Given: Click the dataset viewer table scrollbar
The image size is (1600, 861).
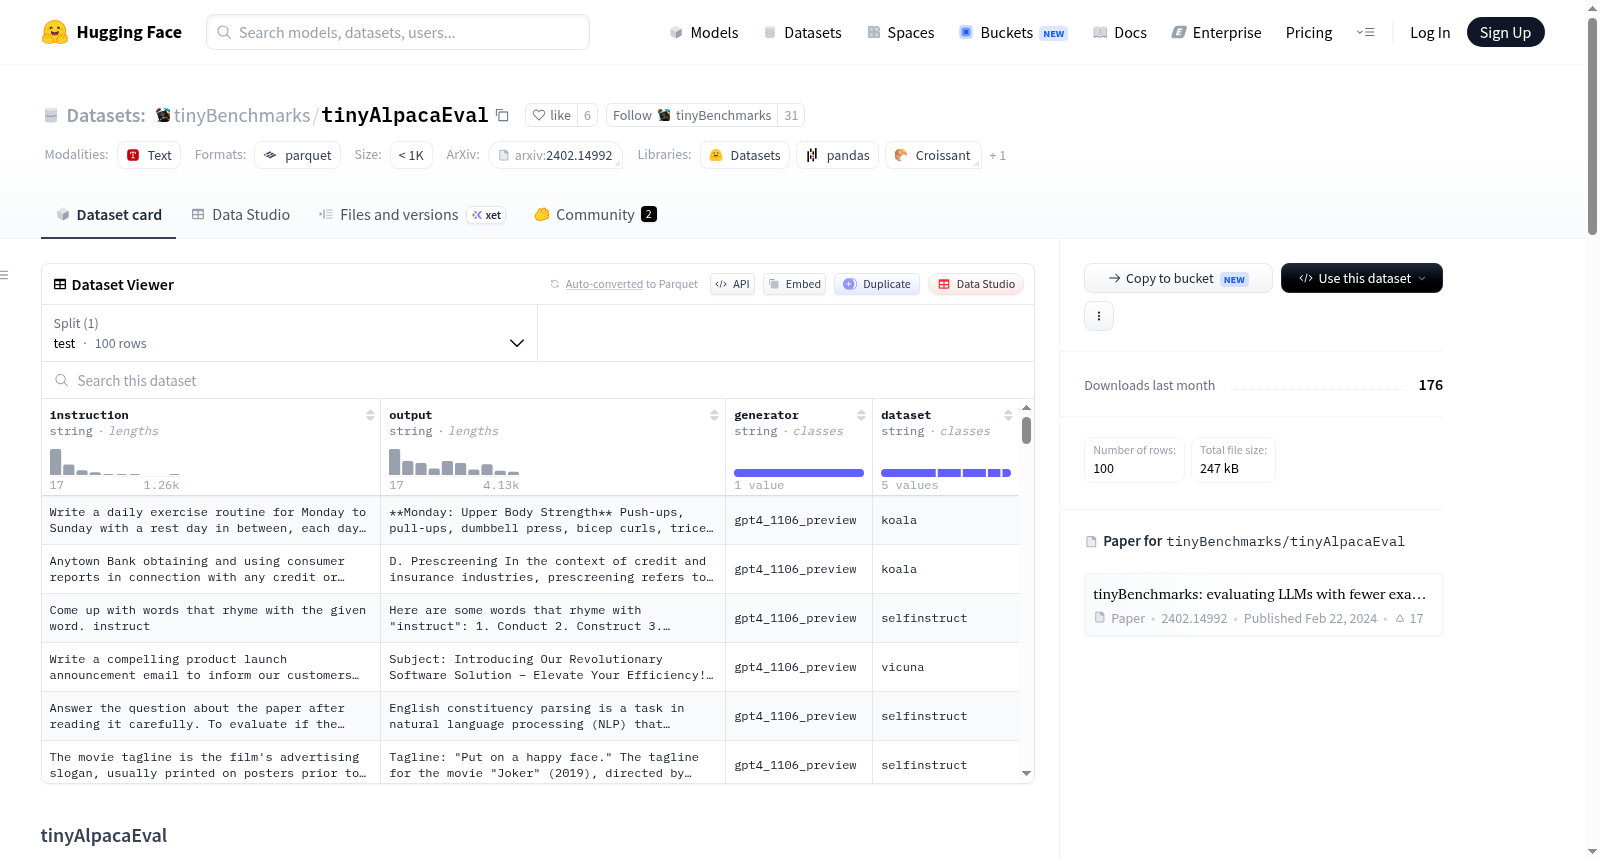Looking at the screenshot, I should click(1026, 430).
